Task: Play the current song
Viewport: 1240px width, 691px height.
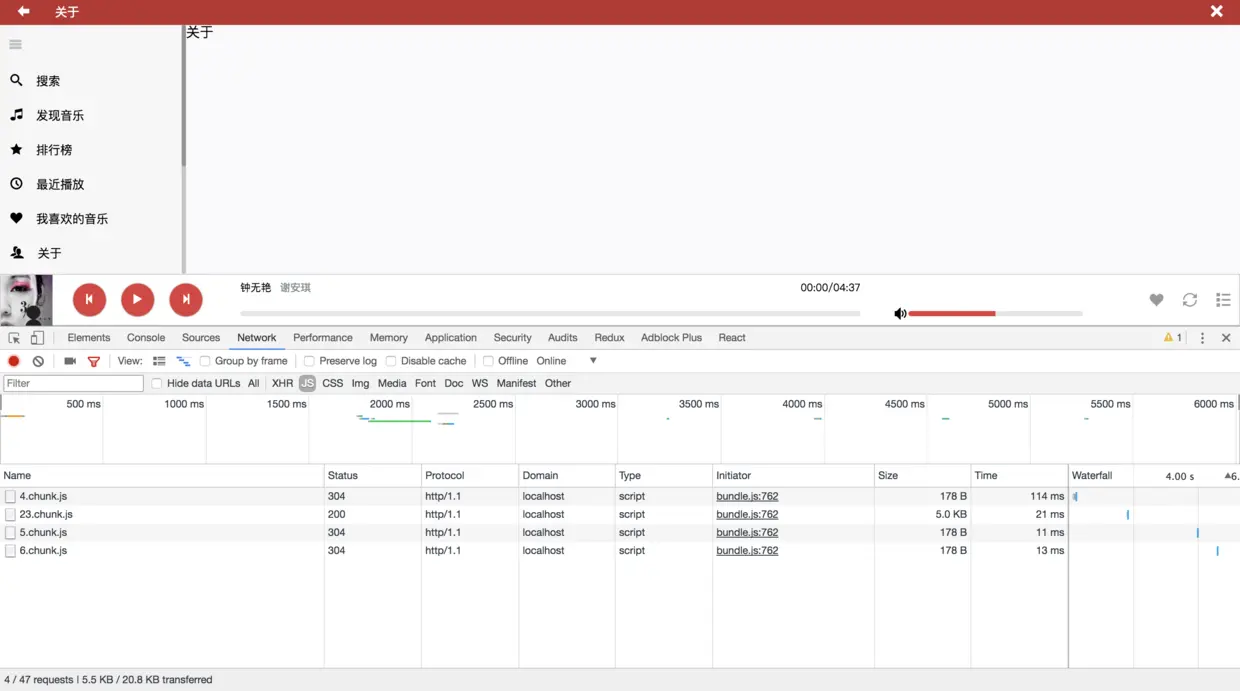Action: [137, 299]
